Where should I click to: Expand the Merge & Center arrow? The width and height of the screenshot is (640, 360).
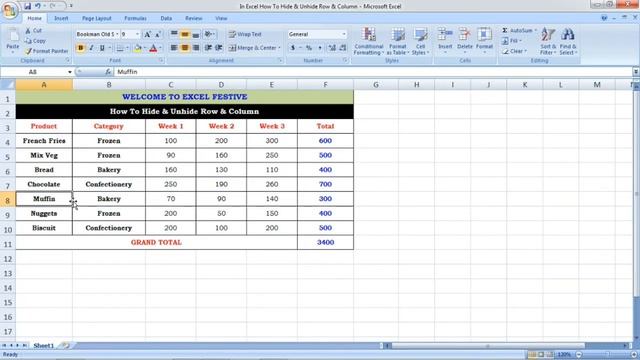click(280, 48)
